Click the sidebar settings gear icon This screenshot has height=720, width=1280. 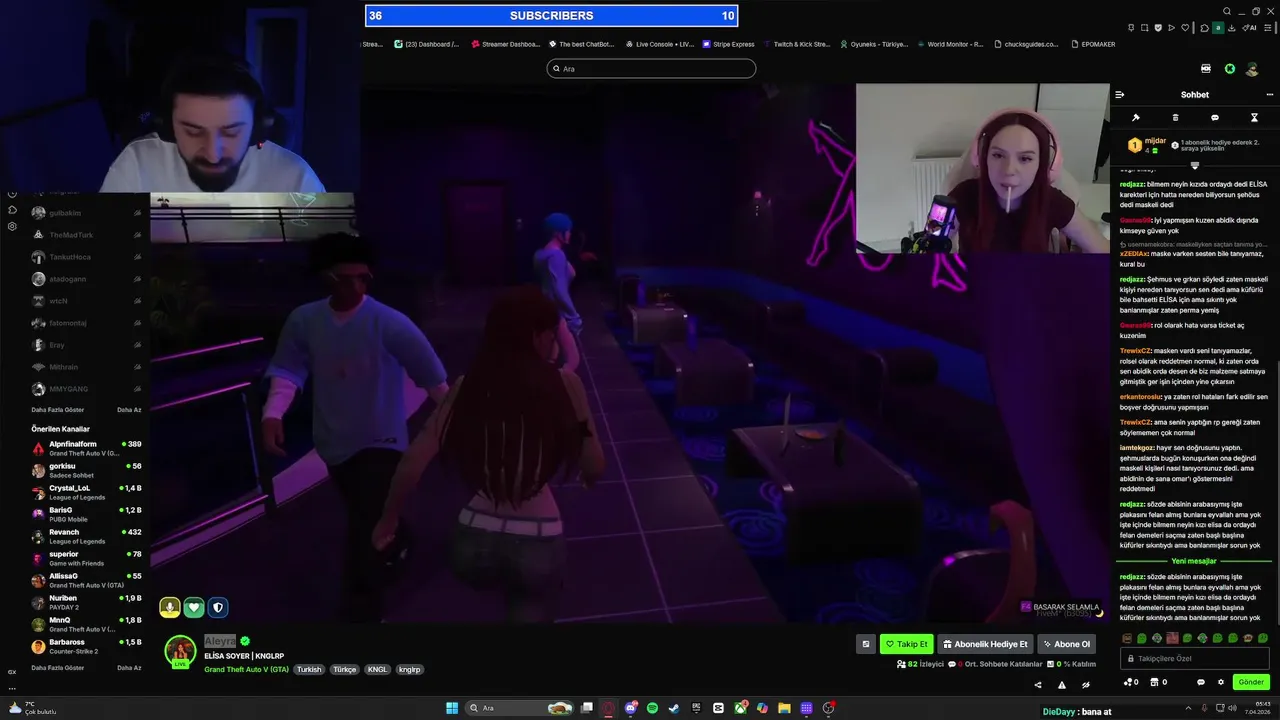pyautogui.click(x=12, y=226)
